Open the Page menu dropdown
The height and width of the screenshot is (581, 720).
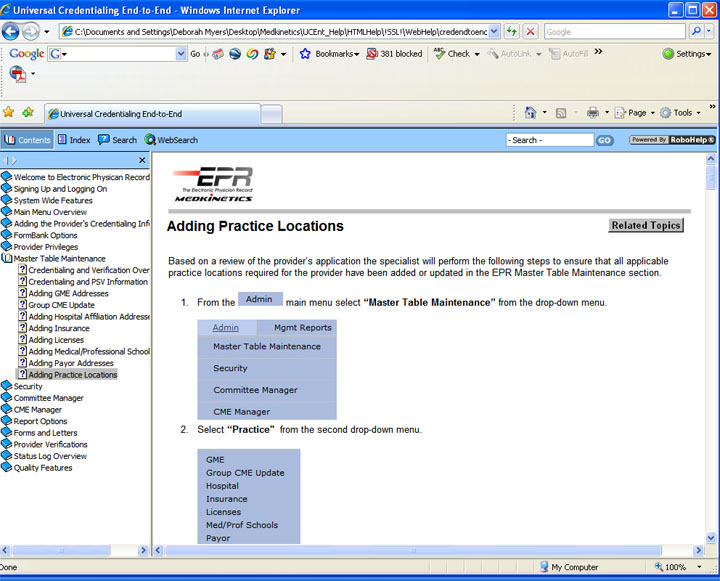click(652, 113)
